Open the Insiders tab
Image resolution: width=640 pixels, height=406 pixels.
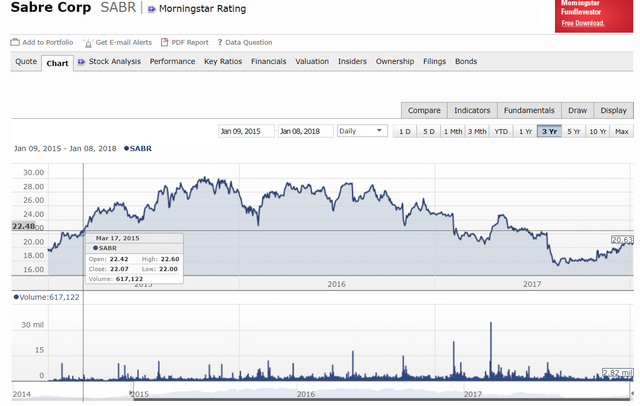point(352,61)
